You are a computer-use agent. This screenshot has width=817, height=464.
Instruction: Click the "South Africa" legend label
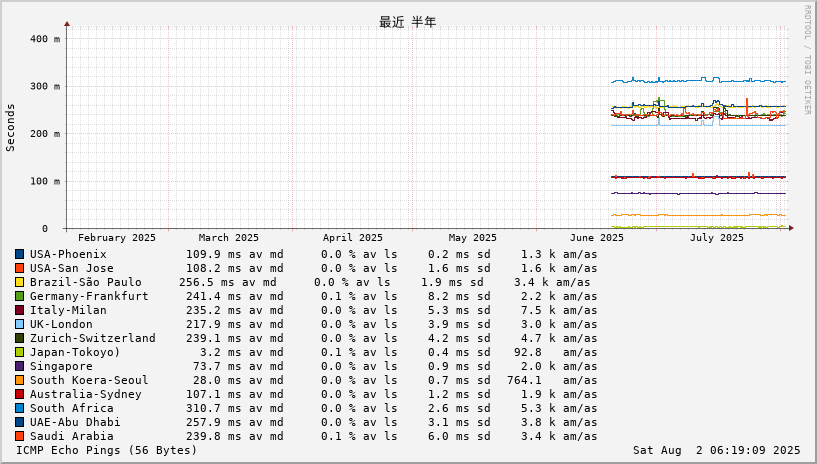coord(71,409)
